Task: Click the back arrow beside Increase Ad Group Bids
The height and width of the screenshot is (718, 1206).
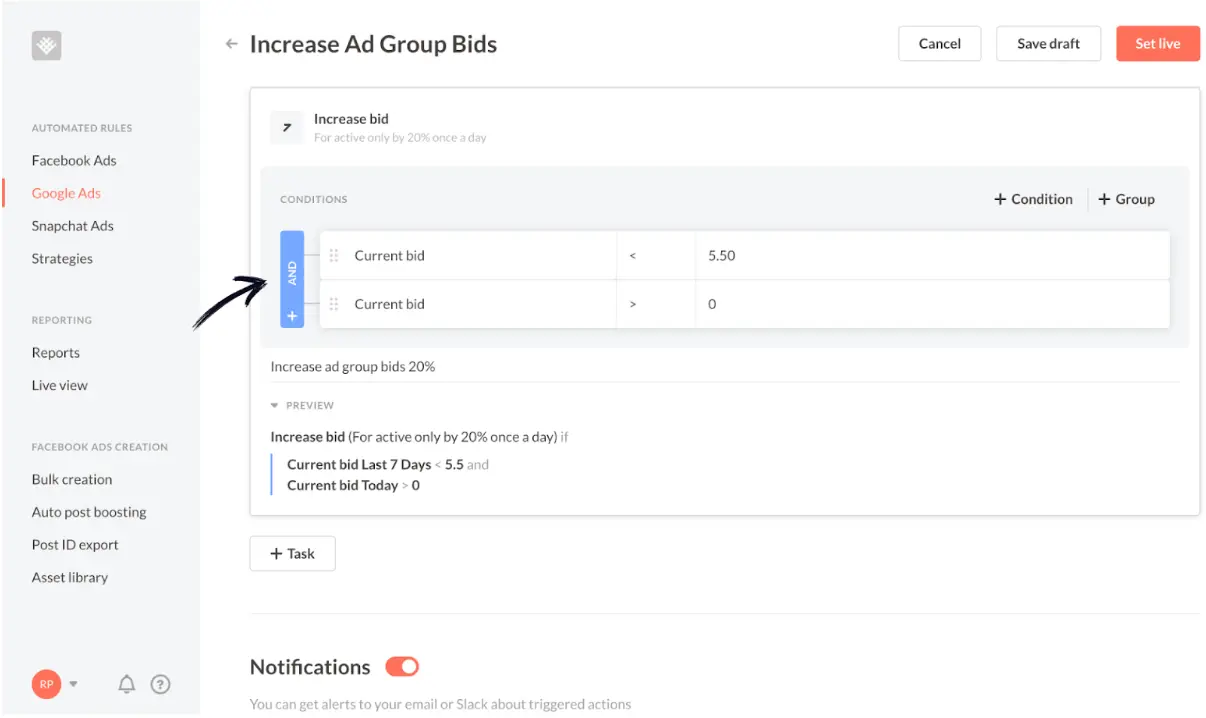Action: click(231, 44)
